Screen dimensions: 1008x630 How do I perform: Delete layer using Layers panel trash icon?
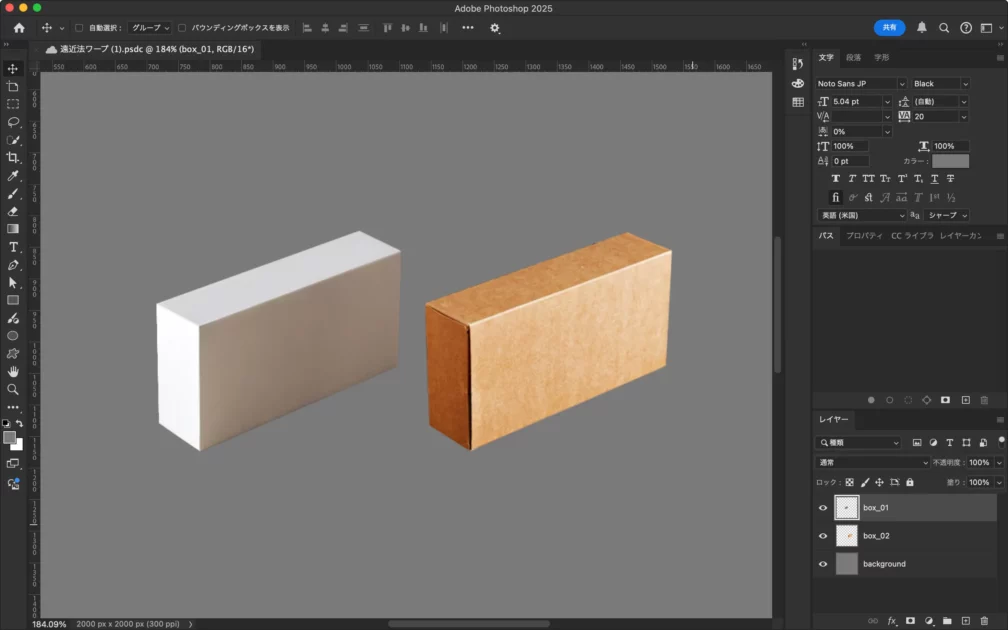tap(984, 621)
